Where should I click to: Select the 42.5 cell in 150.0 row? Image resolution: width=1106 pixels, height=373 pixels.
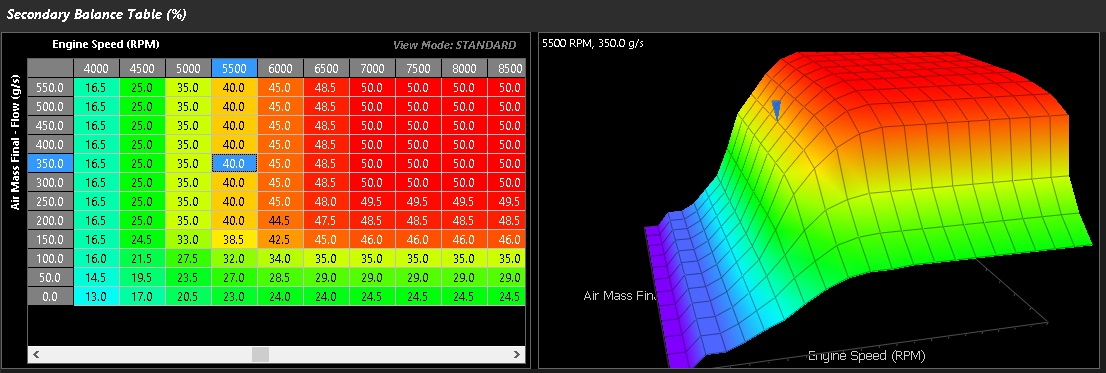tap(281, 239)
